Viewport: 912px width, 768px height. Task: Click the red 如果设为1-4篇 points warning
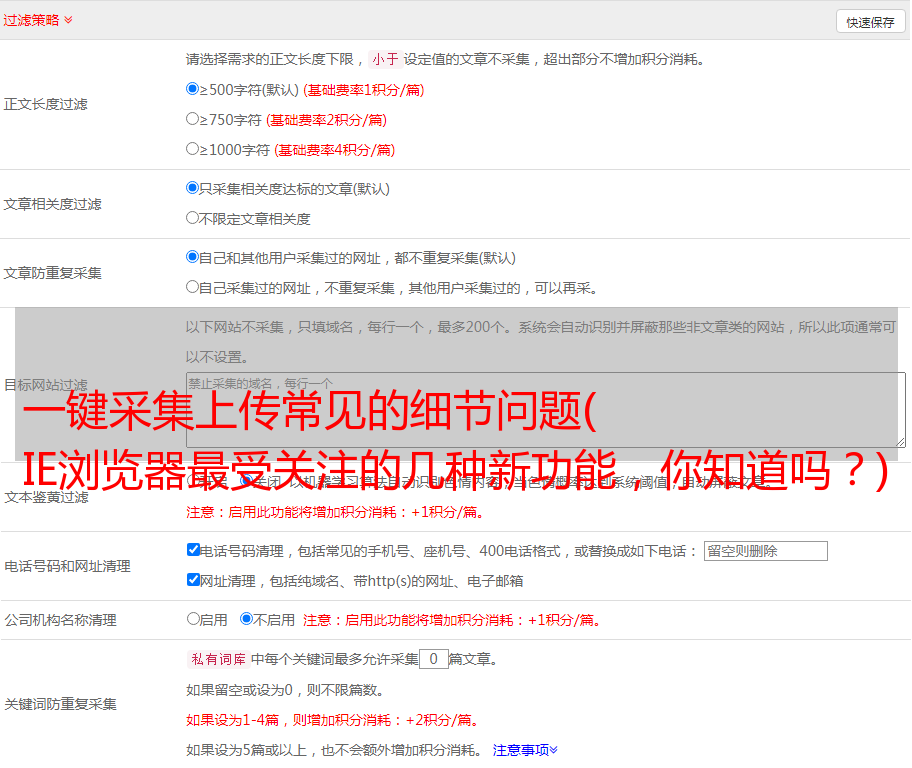tap(332, 720)
